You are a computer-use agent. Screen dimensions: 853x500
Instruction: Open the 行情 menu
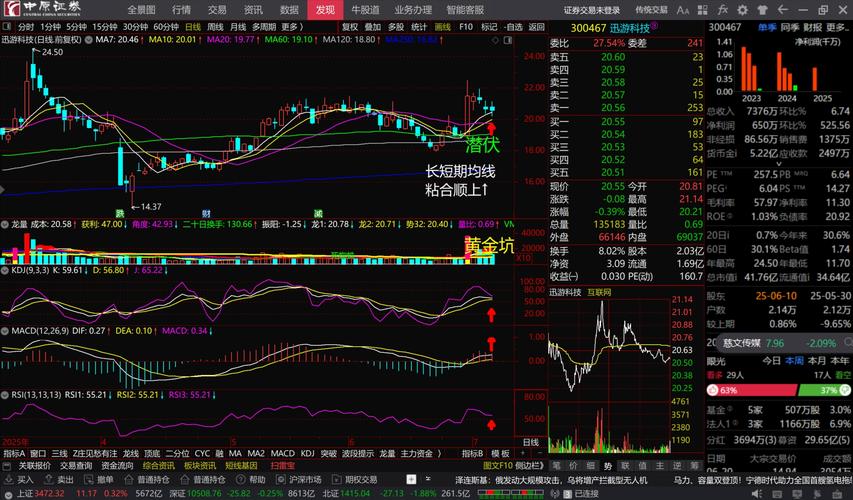click(x=181, y=10)
